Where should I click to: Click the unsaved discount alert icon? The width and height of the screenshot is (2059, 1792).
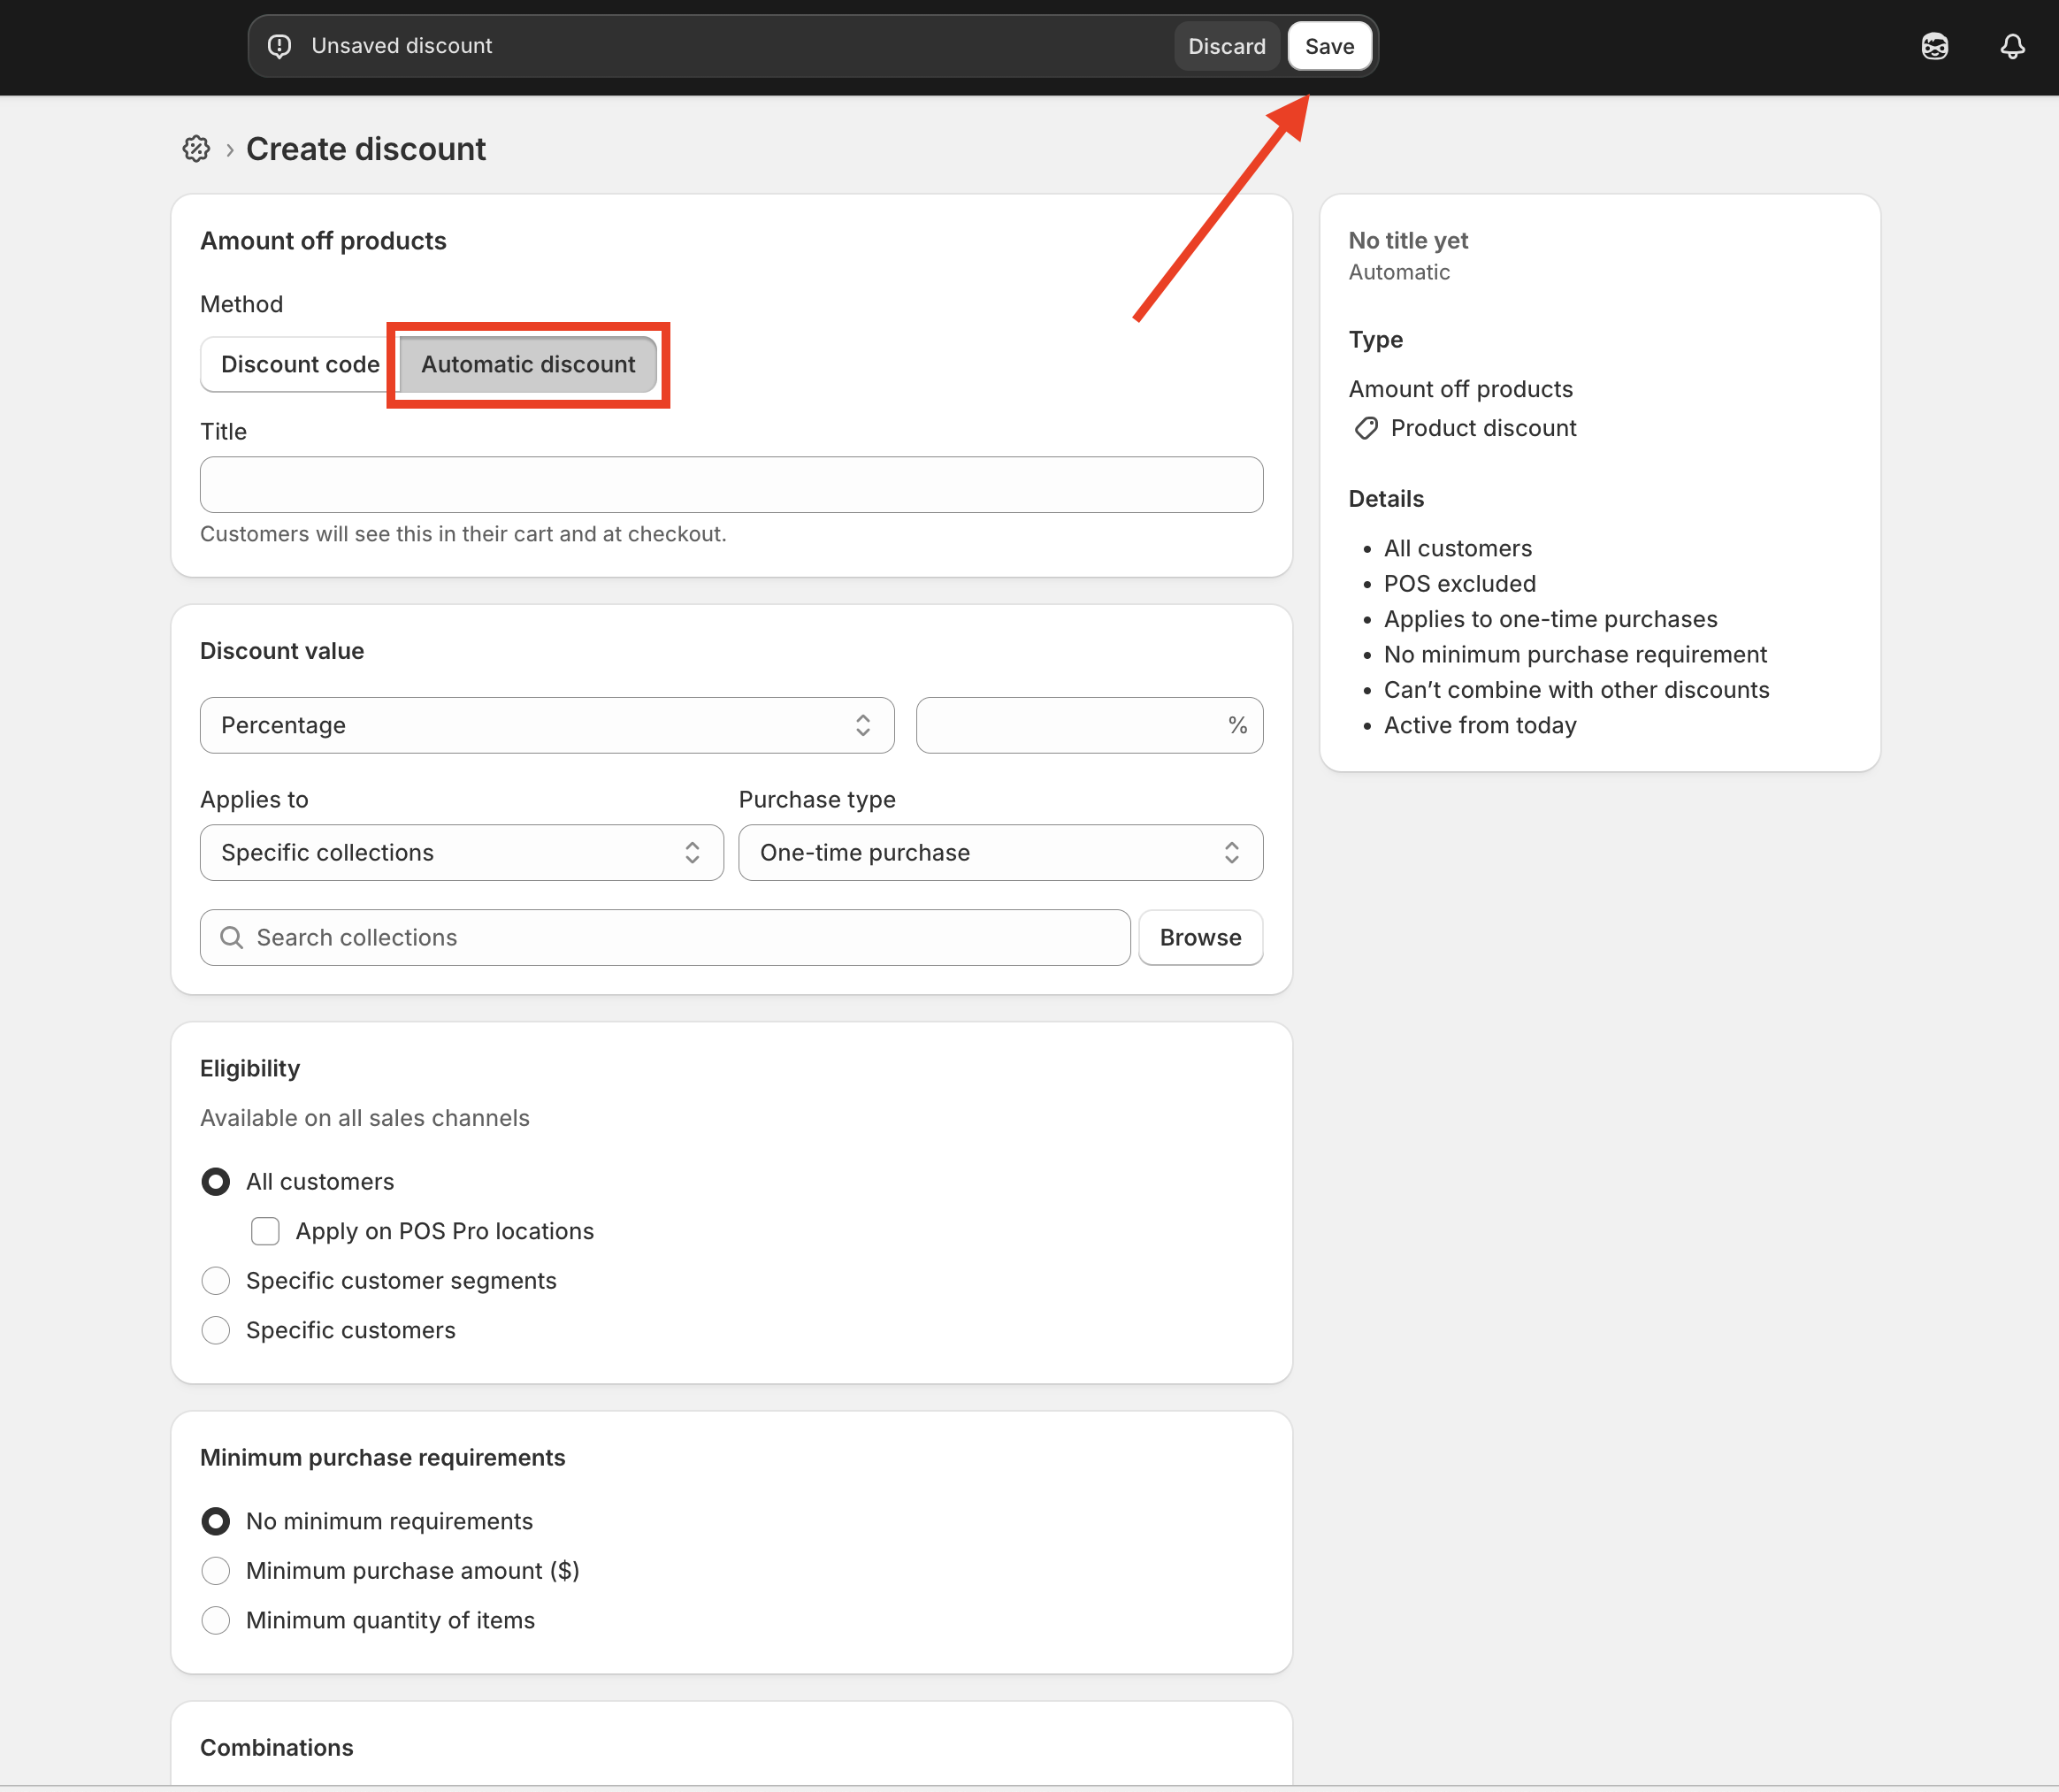coord(280,46)
